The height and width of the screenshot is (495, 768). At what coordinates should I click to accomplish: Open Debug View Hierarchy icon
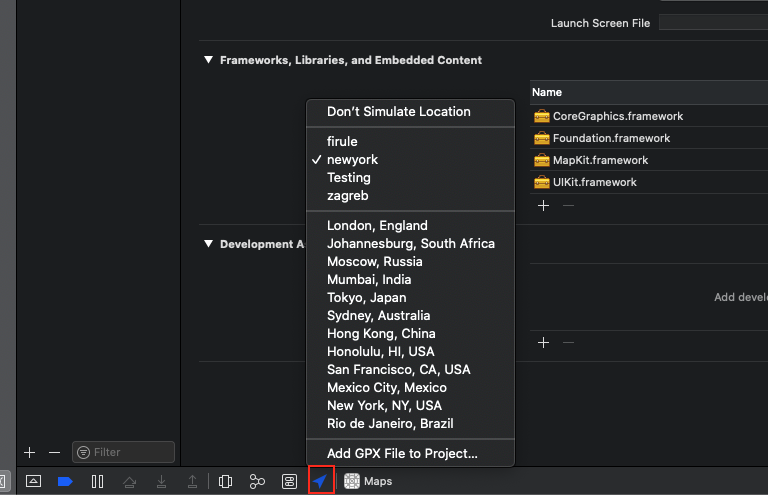225,481
